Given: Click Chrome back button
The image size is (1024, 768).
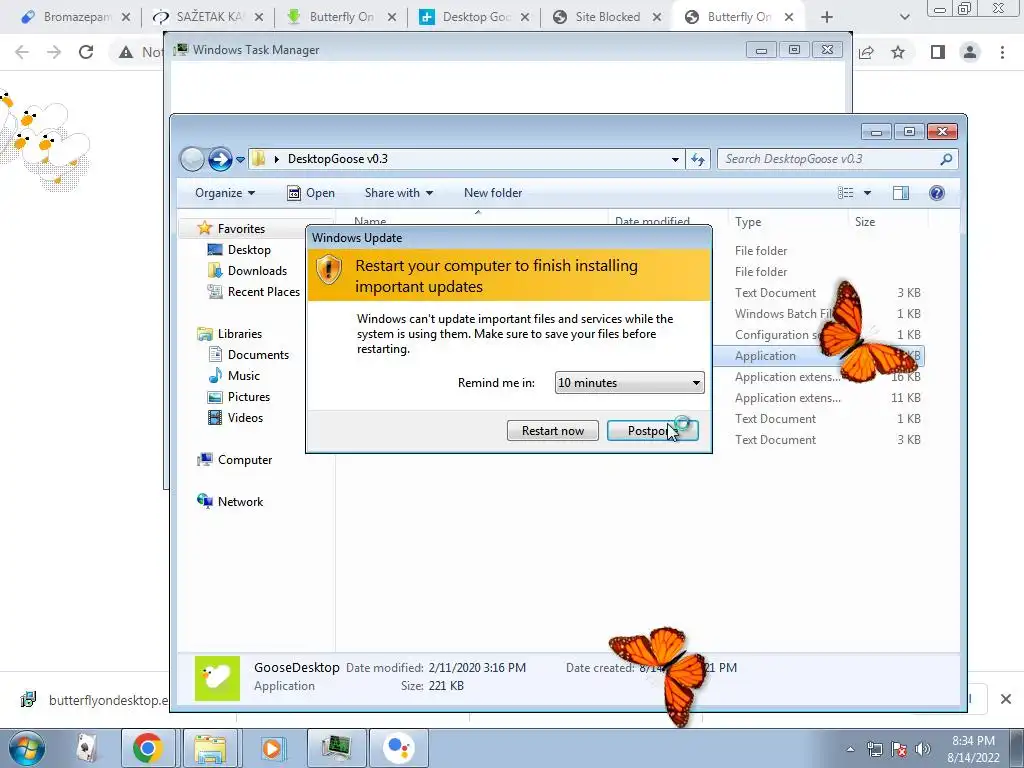Looking at the screenshot, I should point(22,52).
